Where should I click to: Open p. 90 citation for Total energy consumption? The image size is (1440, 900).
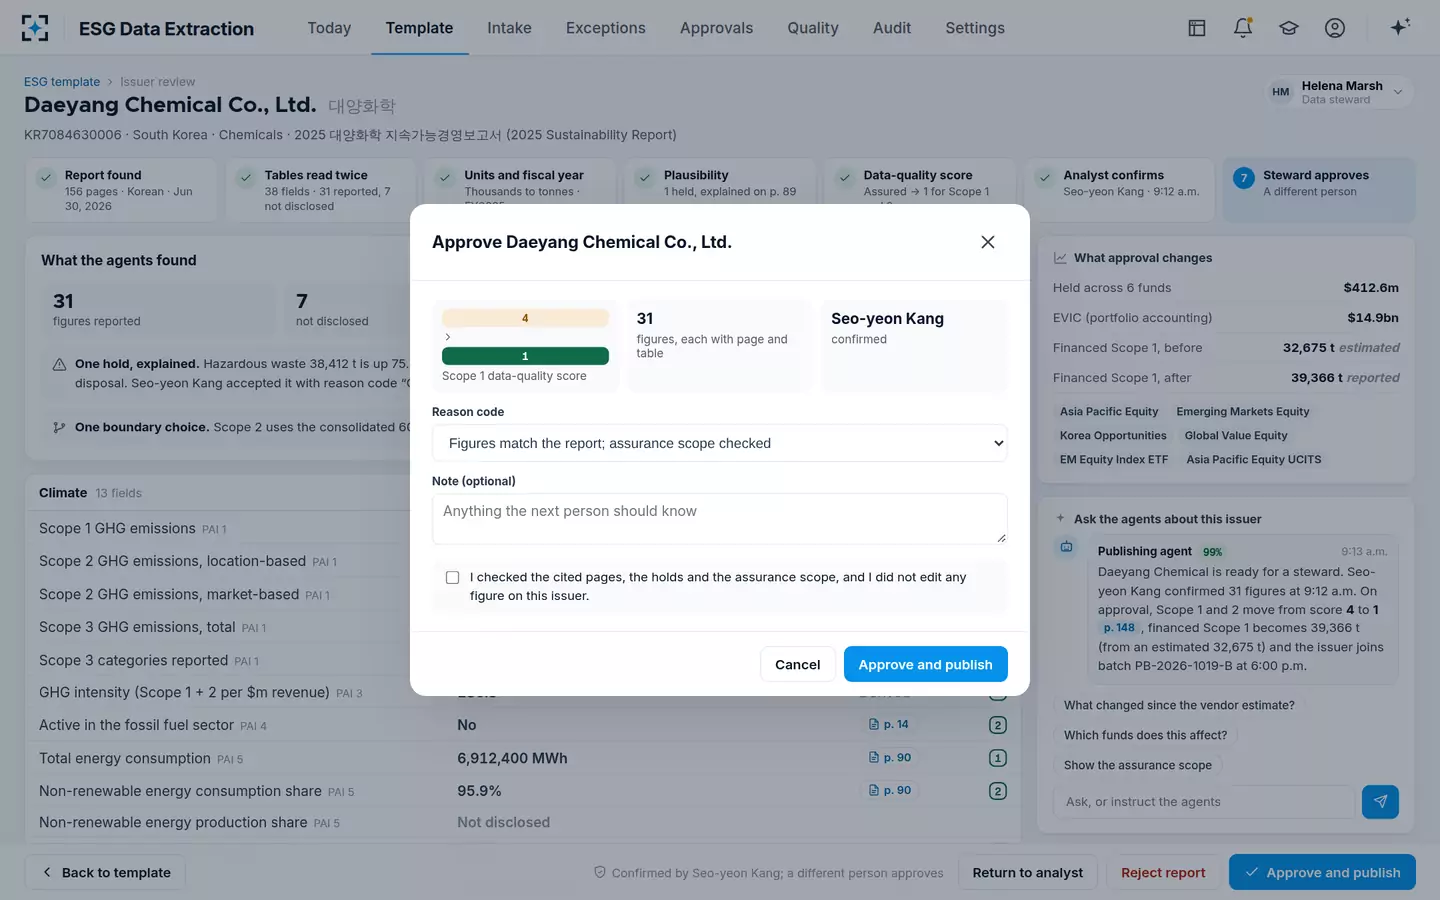pyautogui.click(x=890, y=758)
